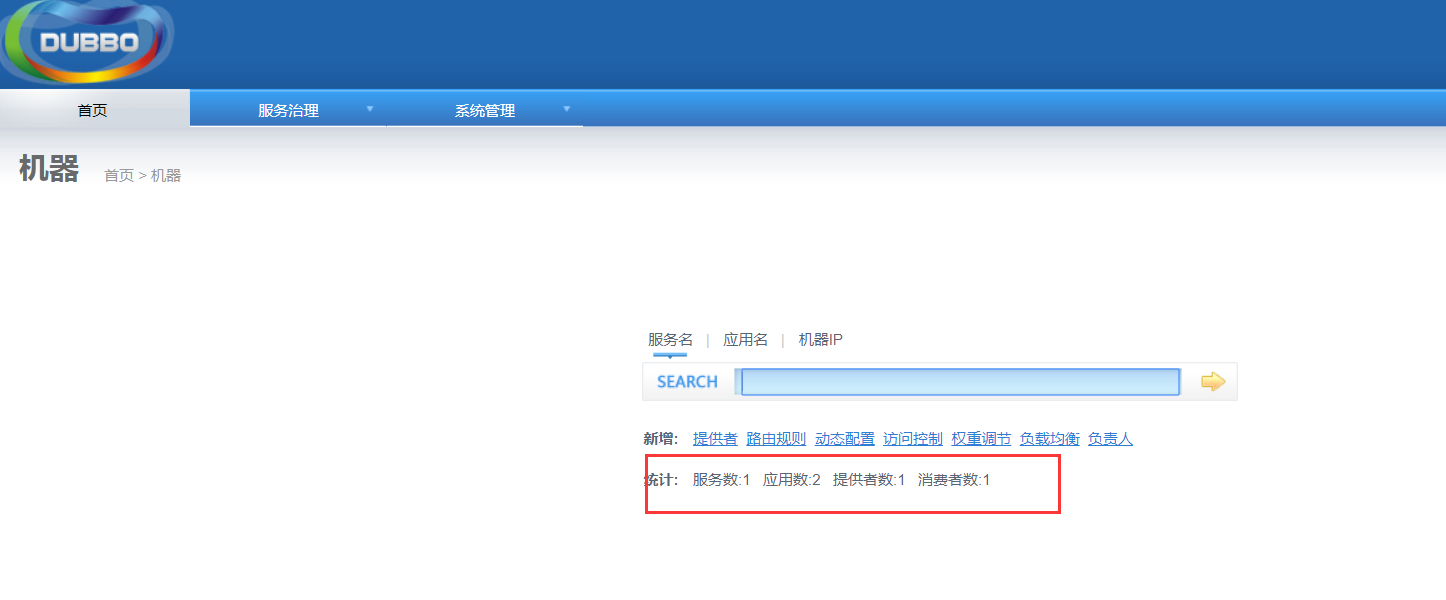
Task: Click the DUBBO logo
Action: (88, 41)
